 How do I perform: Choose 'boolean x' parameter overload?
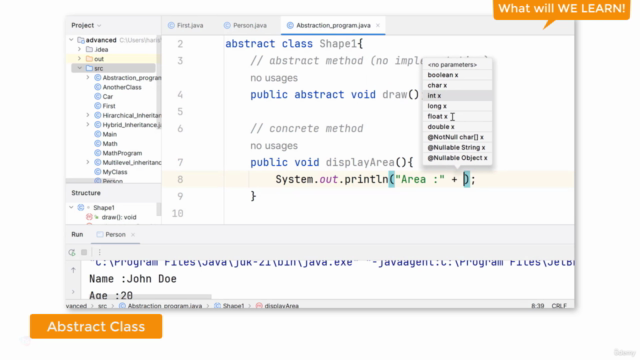(457, 75)
